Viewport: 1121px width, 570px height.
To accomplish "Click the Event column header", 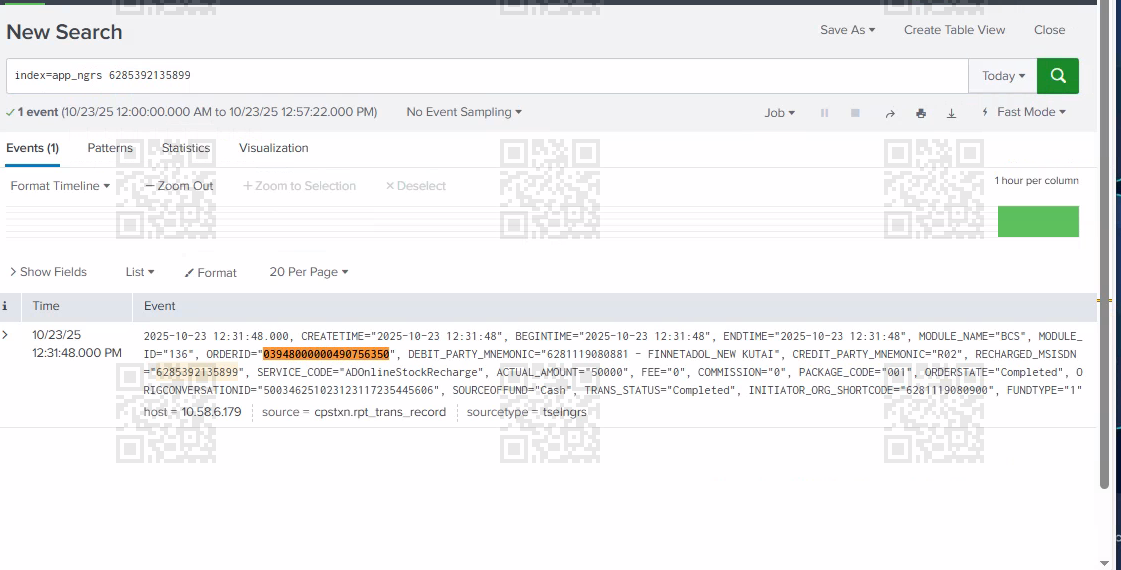I will pyautogui.click(x=159, y=306).
